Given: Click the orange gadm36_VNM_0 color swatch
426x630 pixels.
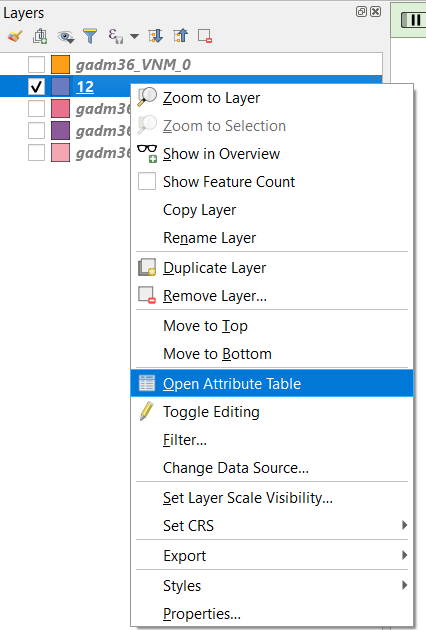Looking at the screenshot, I should click(x=60, y=64).
